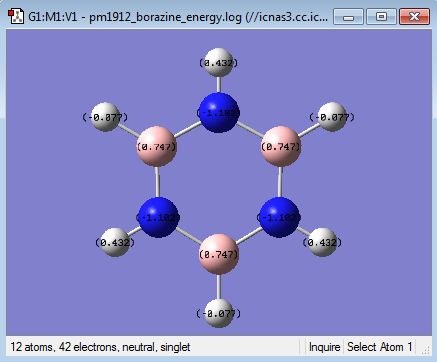Select the lower-left hydrogen labeled 0.432
The height and width of the screenshot is (362, 437).
coord(115,242)
